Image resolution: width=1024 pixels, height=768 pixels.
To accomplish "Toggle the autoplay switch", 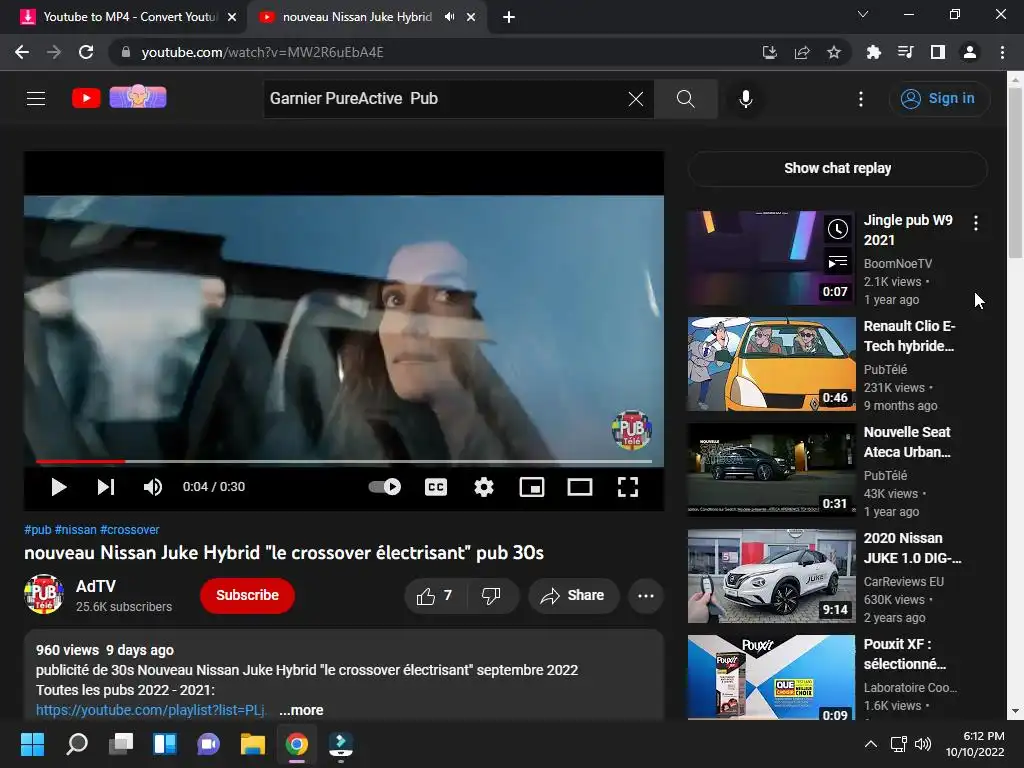I will click(385, 487).
